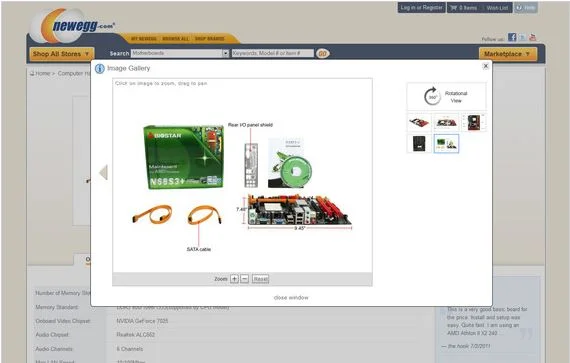
Task: Click the Facebook follow icon
Action: pos(512,37)
